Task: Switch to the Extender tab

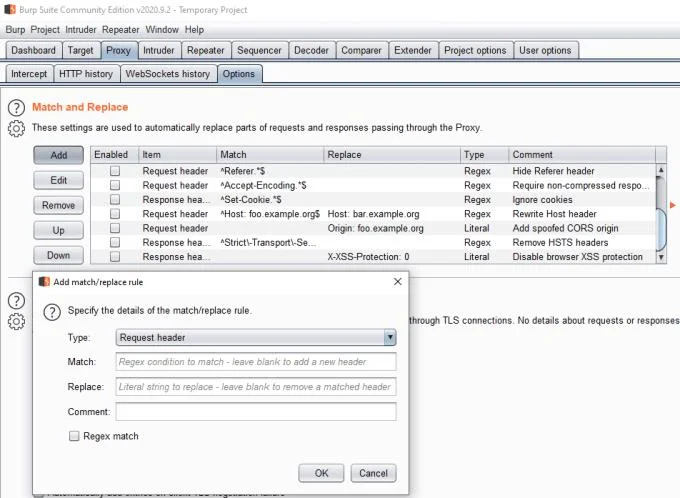Action: (x=413, y=50)
